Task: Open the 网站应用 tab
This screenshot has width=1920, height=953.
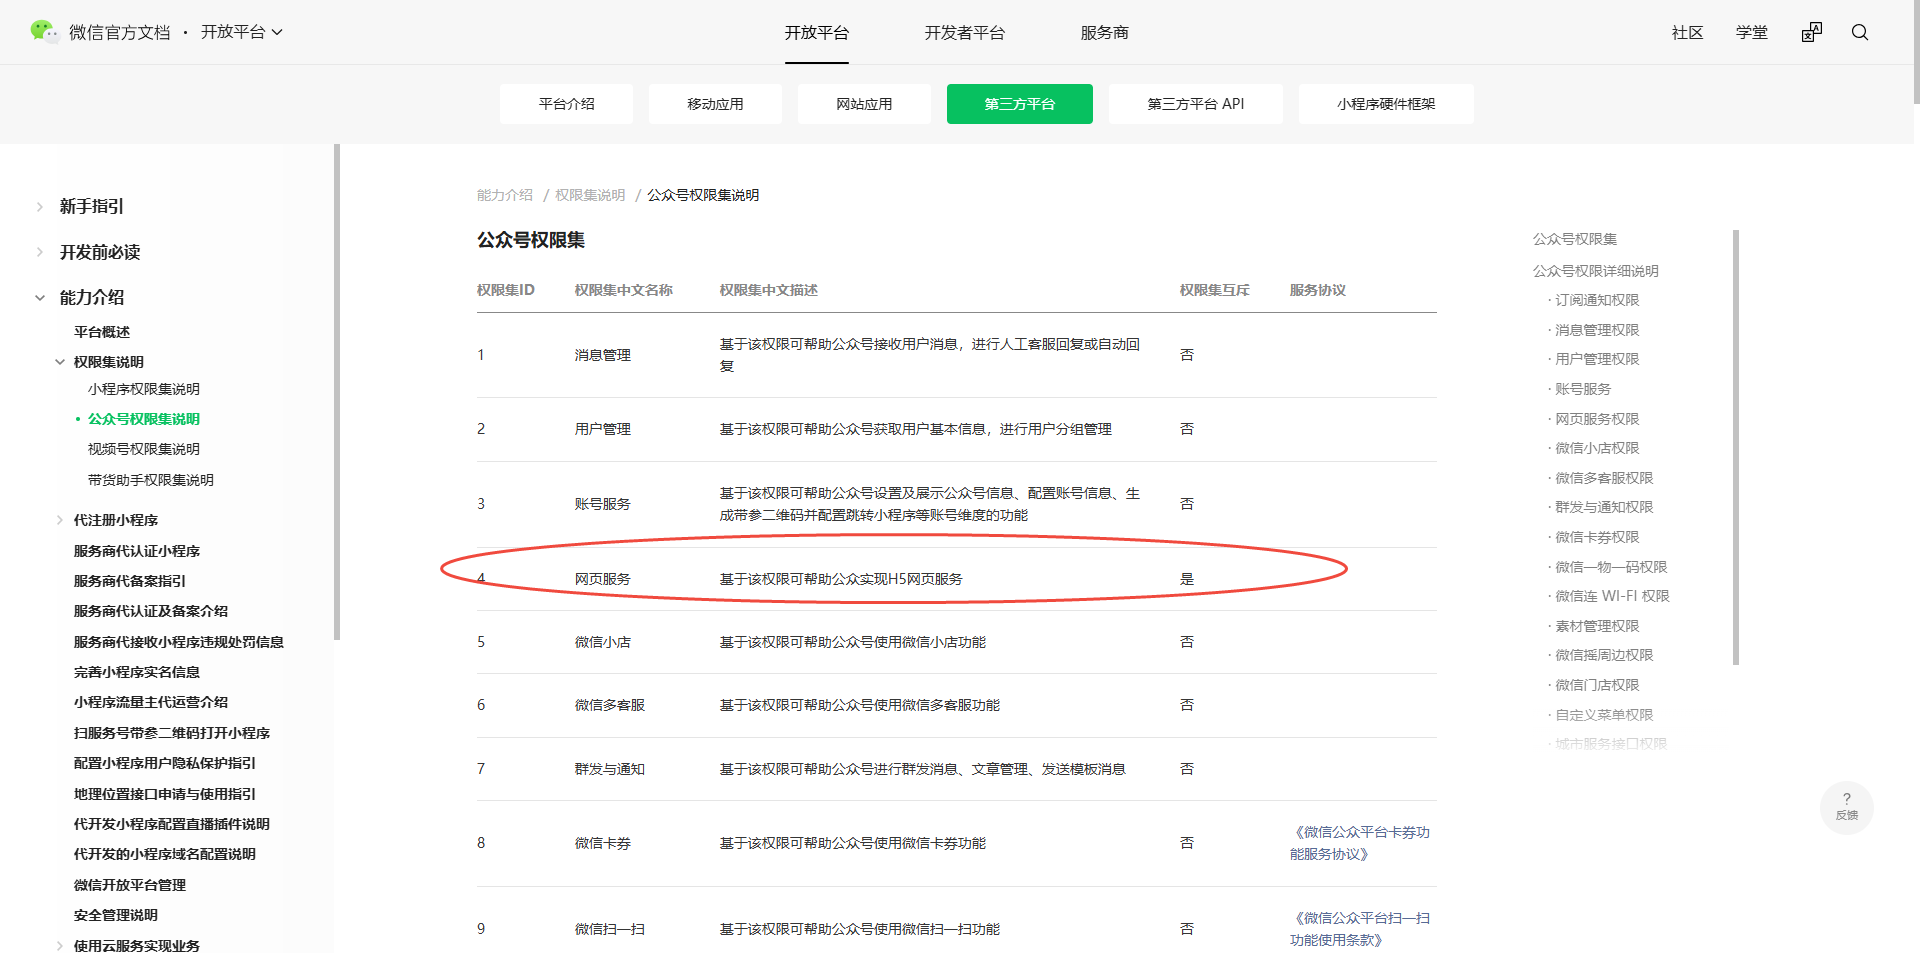Action: 864,104
